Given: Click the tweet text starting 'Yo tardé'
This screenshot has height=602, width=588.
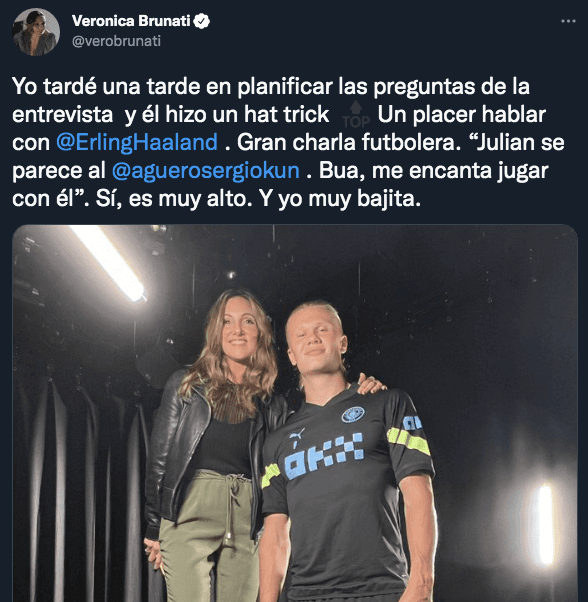Looking at the screenshot, I should pyautogui.click(x=288, y=142).
